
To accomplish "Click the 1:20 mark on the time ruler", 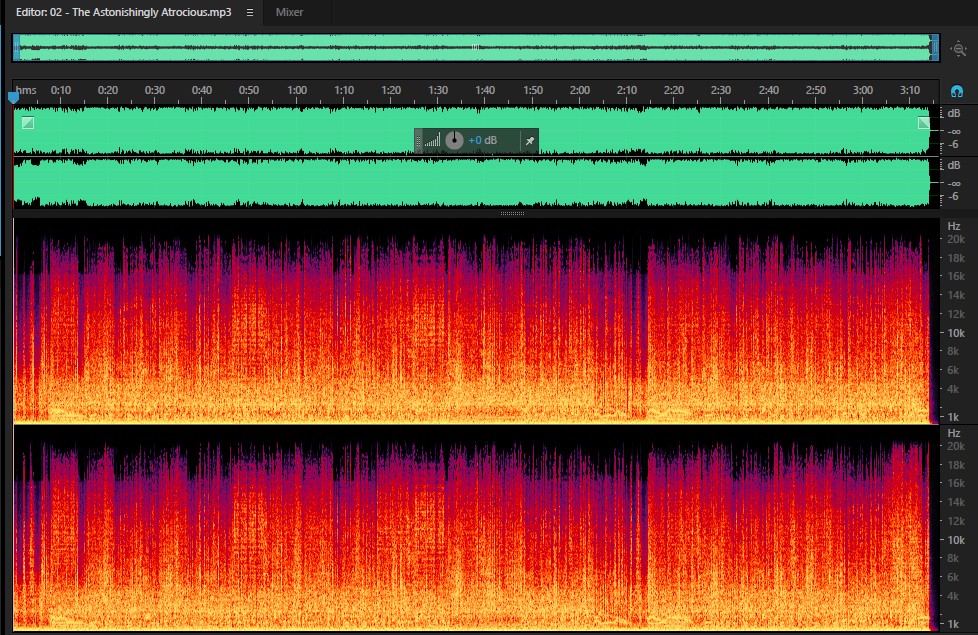I will (391, 90).
